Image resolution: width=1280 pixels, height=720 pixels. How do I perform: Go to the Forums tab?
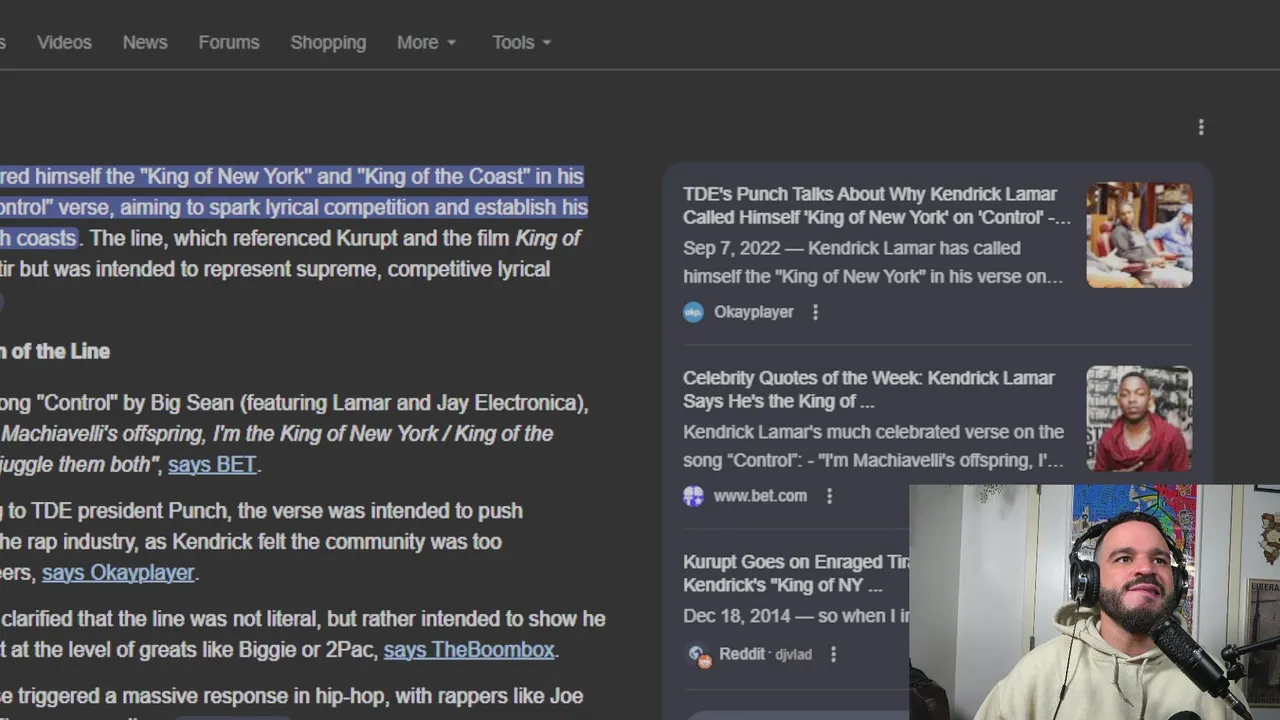pos(229,42)
